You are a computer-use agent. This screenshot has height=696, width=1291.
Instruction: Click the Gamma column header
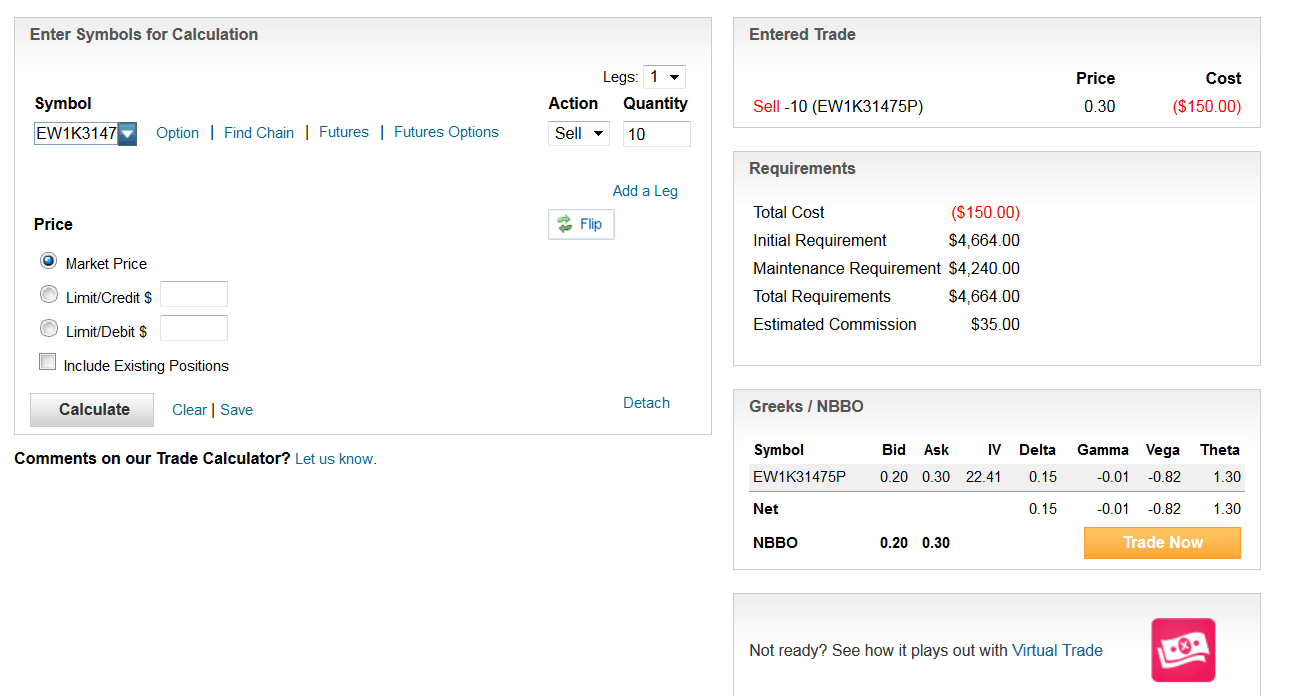pos(1103,450)
